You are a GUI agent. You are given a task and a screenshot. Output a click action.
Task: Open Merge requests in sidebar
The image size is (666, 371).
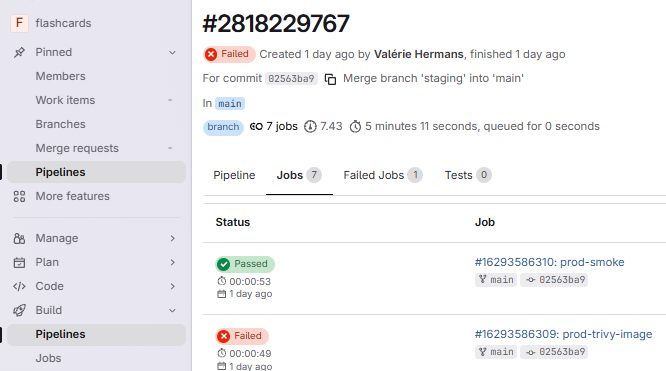[77, 148]
